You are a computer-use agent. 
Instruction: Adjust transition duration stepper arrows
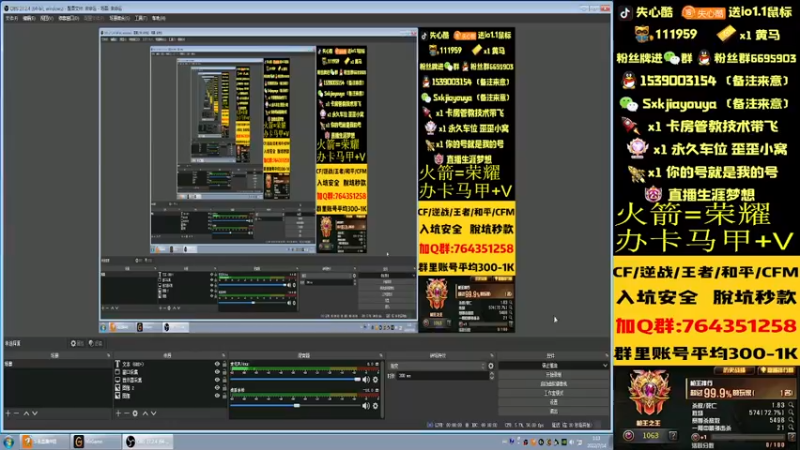491,376
